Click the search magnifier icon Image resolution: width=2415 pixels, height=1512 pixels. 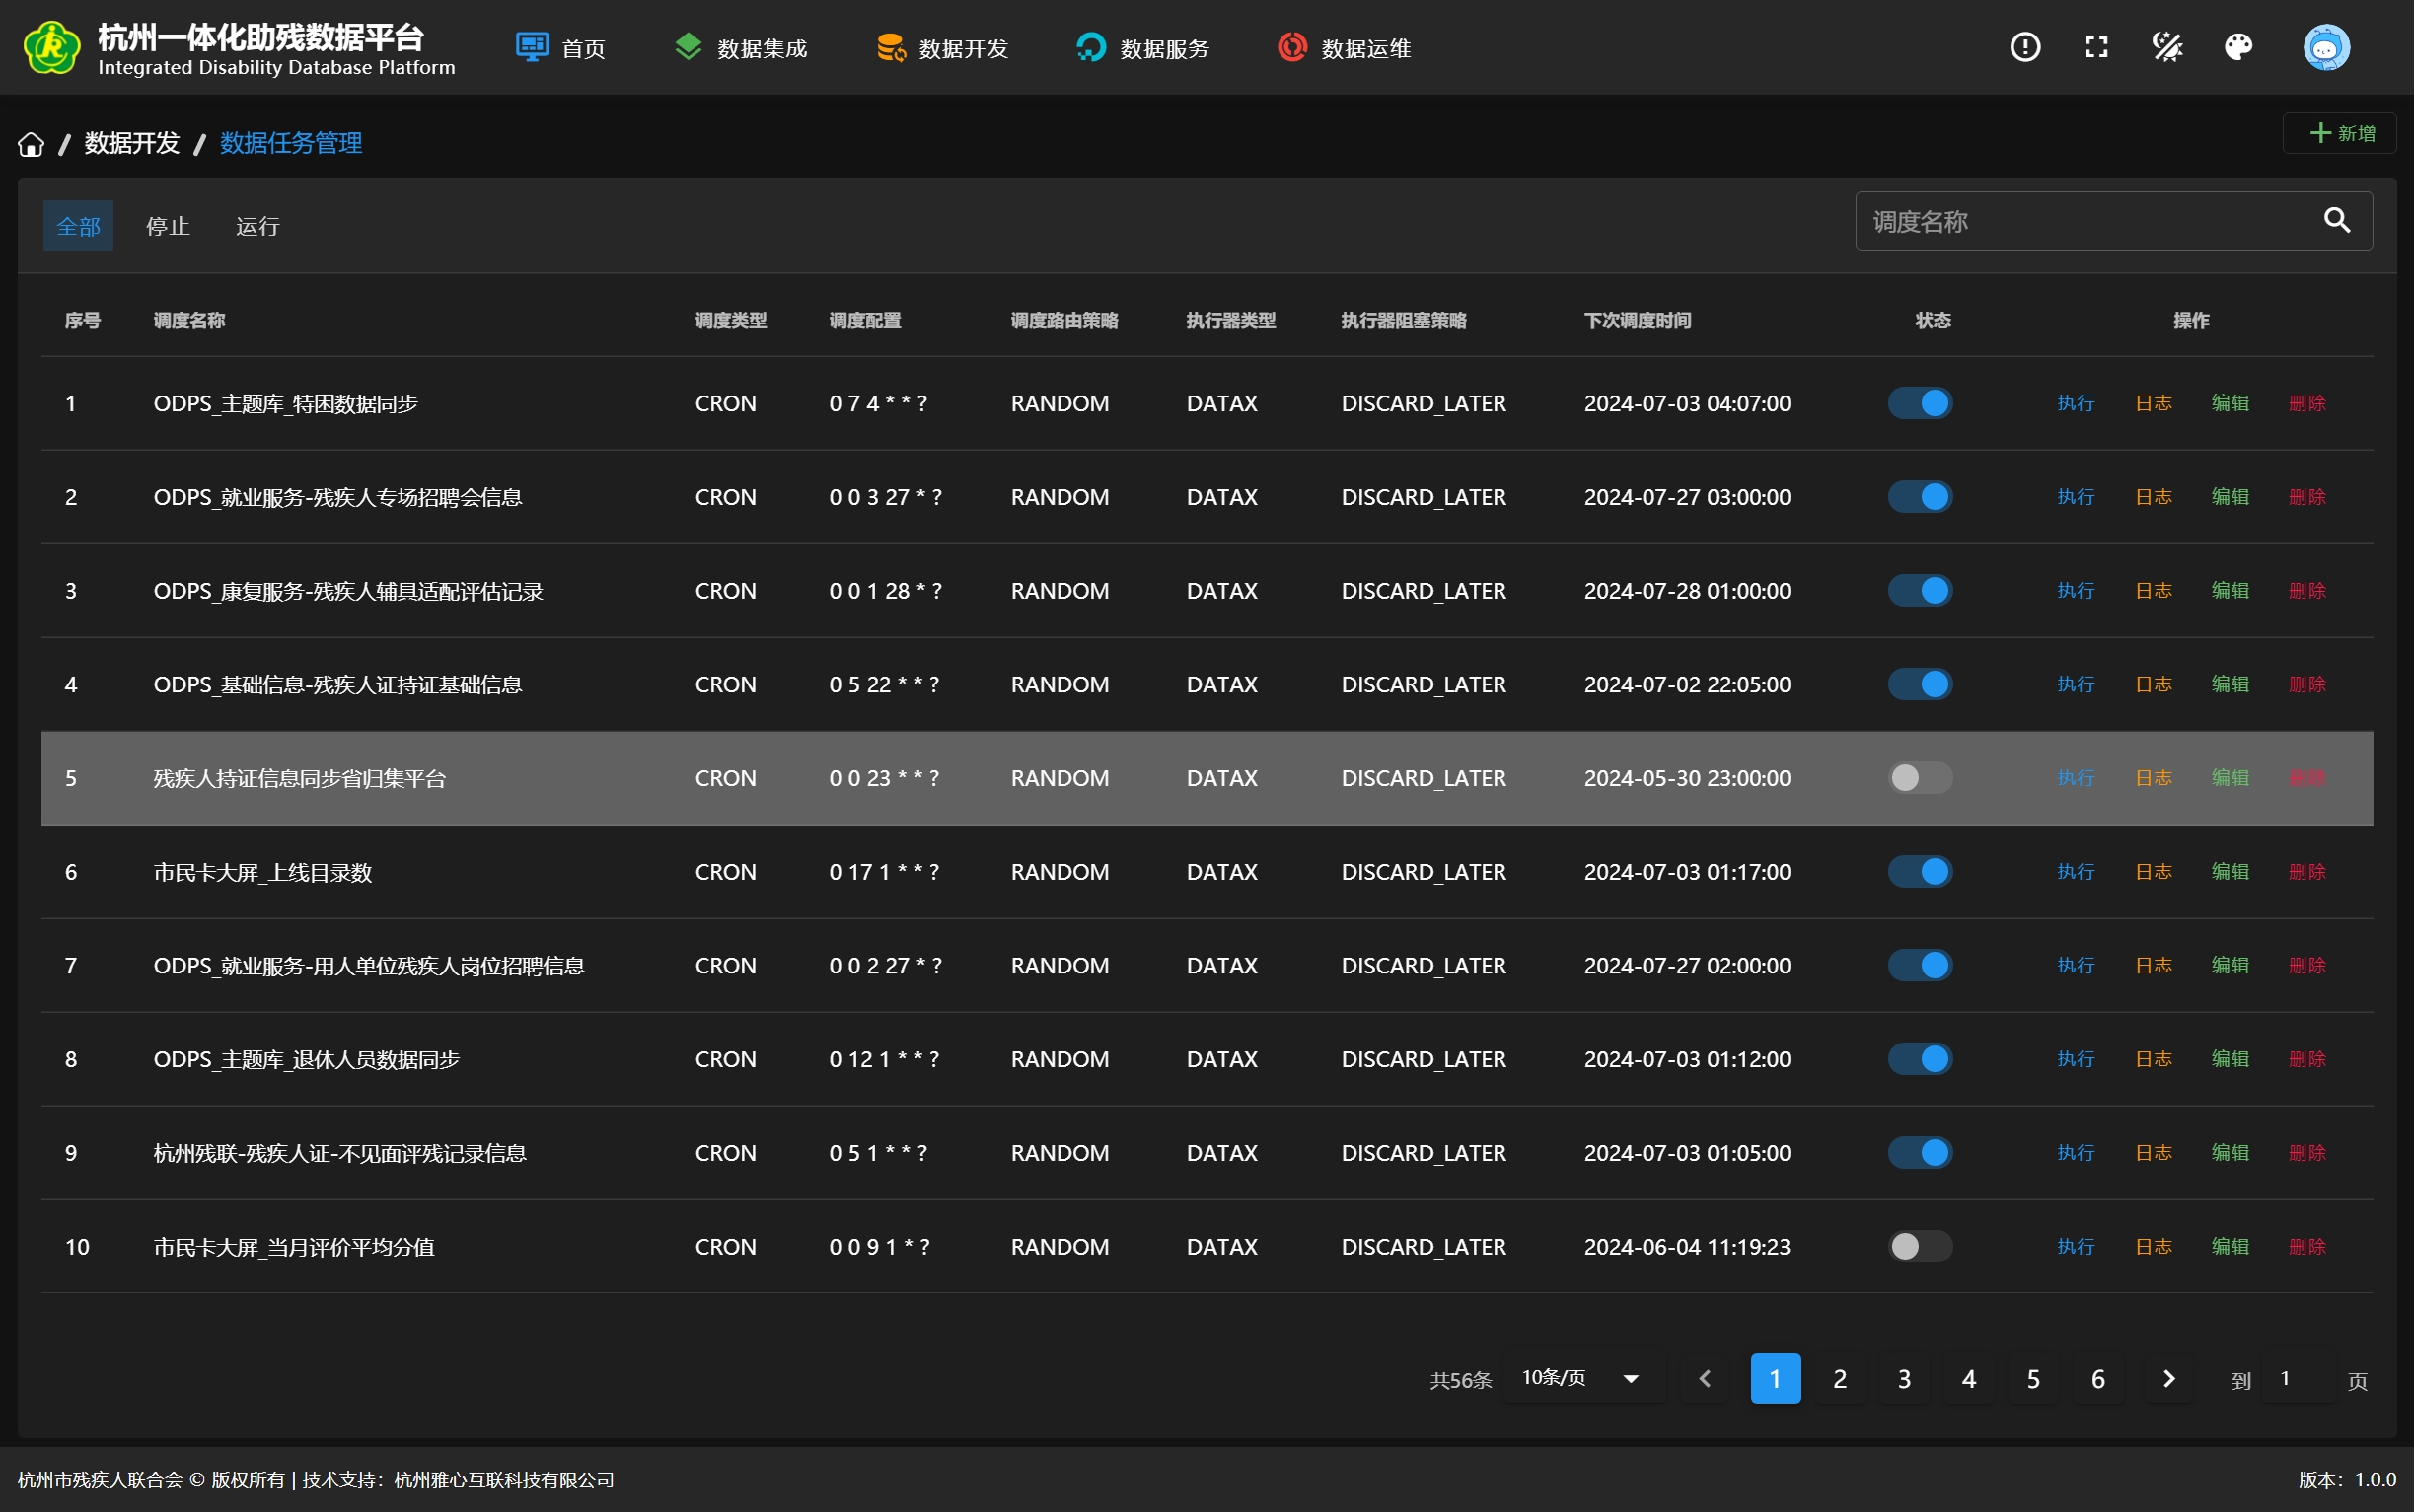click(2338, 220)
